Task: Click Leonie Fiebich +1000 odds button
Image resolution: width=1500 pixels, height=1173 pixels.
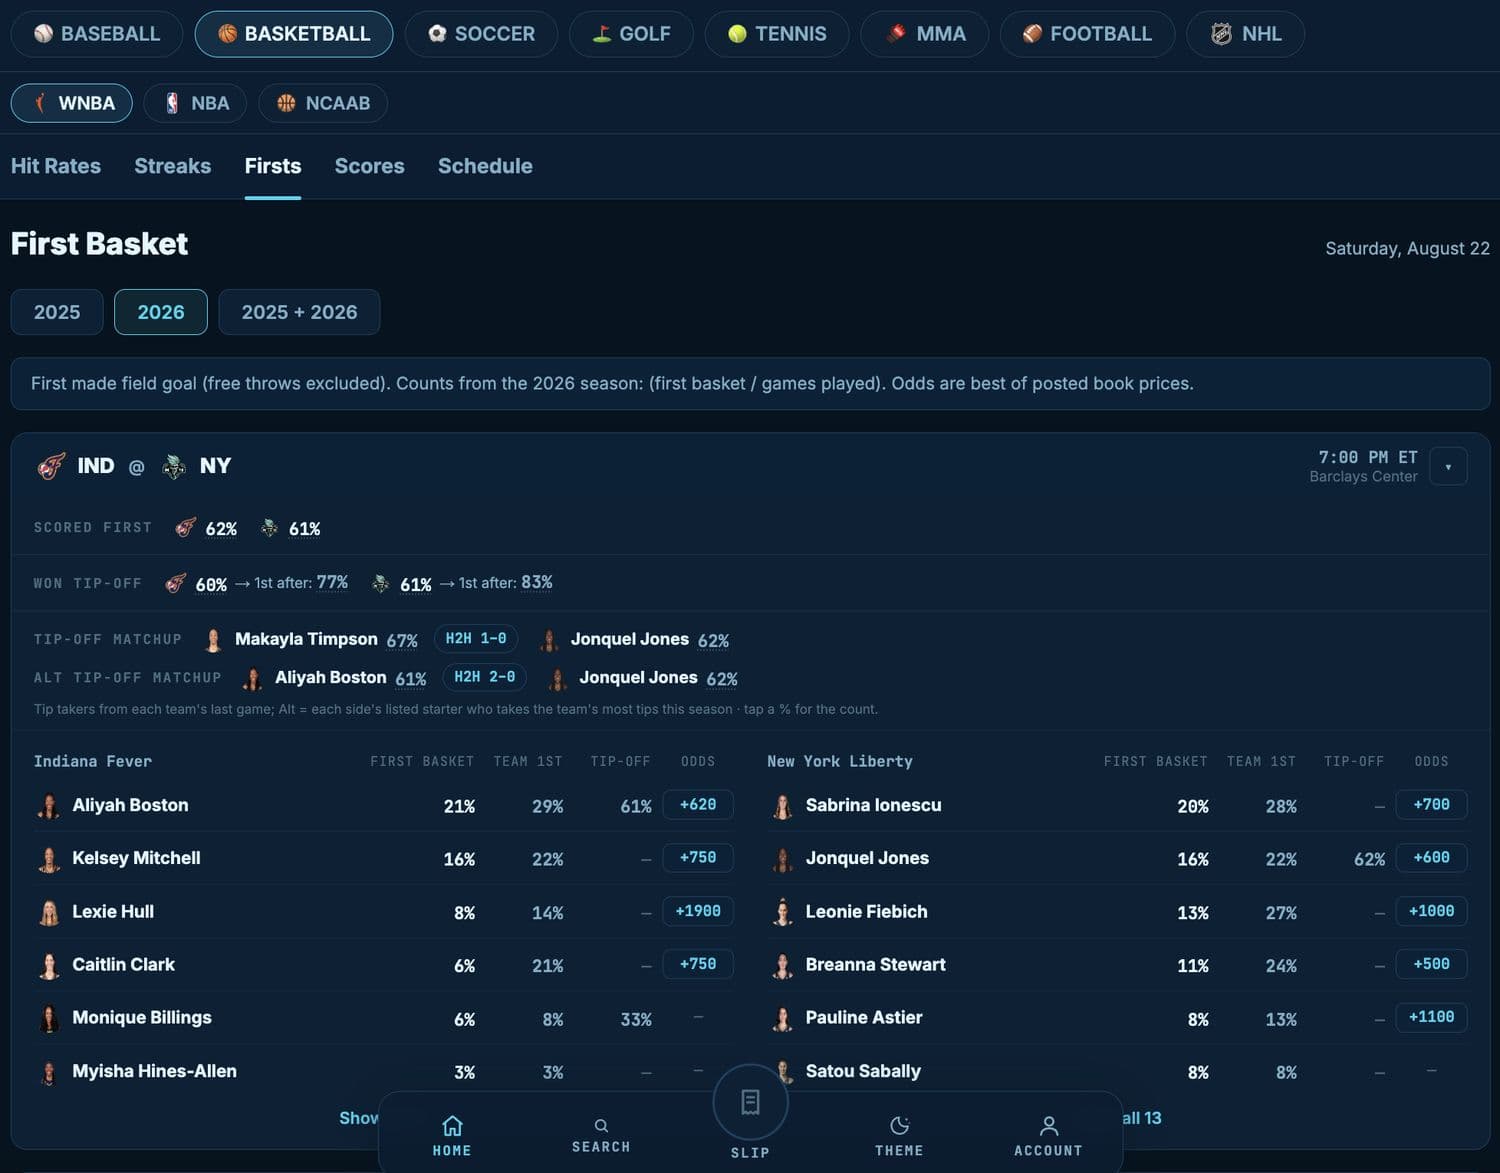Action: click(x=1432, y=911)
